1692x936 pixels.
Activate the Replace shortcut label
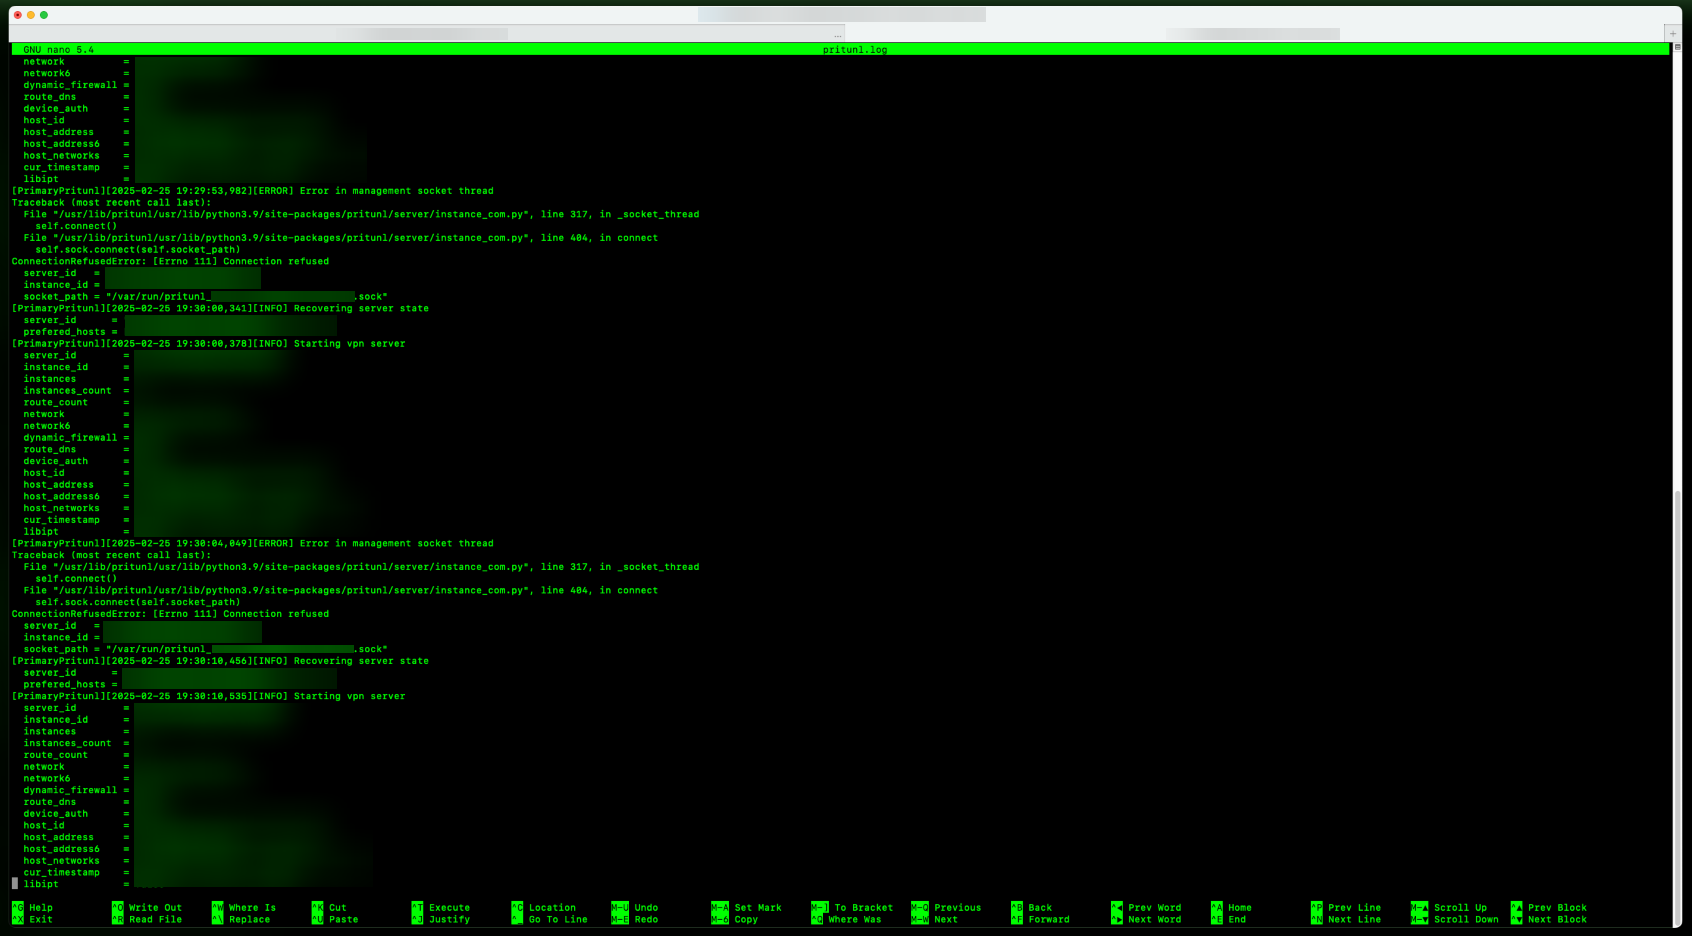point(249,920)
